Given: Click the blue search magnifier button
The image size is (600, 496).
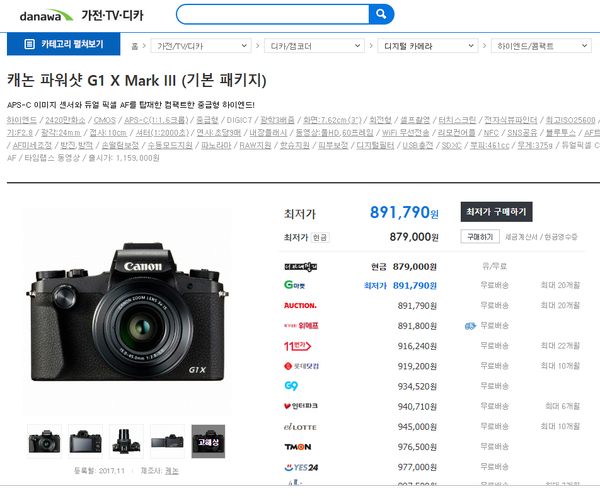Looking at the screenshot, I should 381,14.
